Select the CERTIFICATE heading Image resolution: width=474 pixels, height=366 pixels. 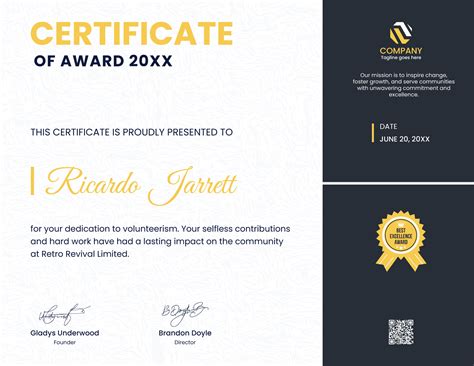(132, 33)
